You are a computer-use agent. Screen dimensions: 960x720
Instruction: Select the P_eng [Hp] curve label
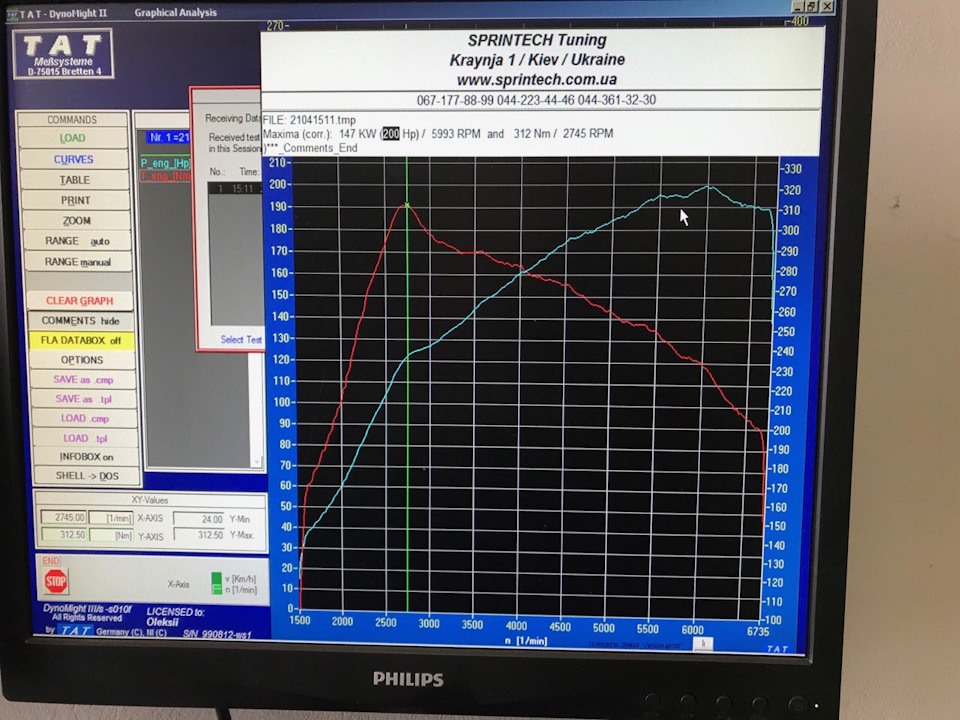point(165,163)
